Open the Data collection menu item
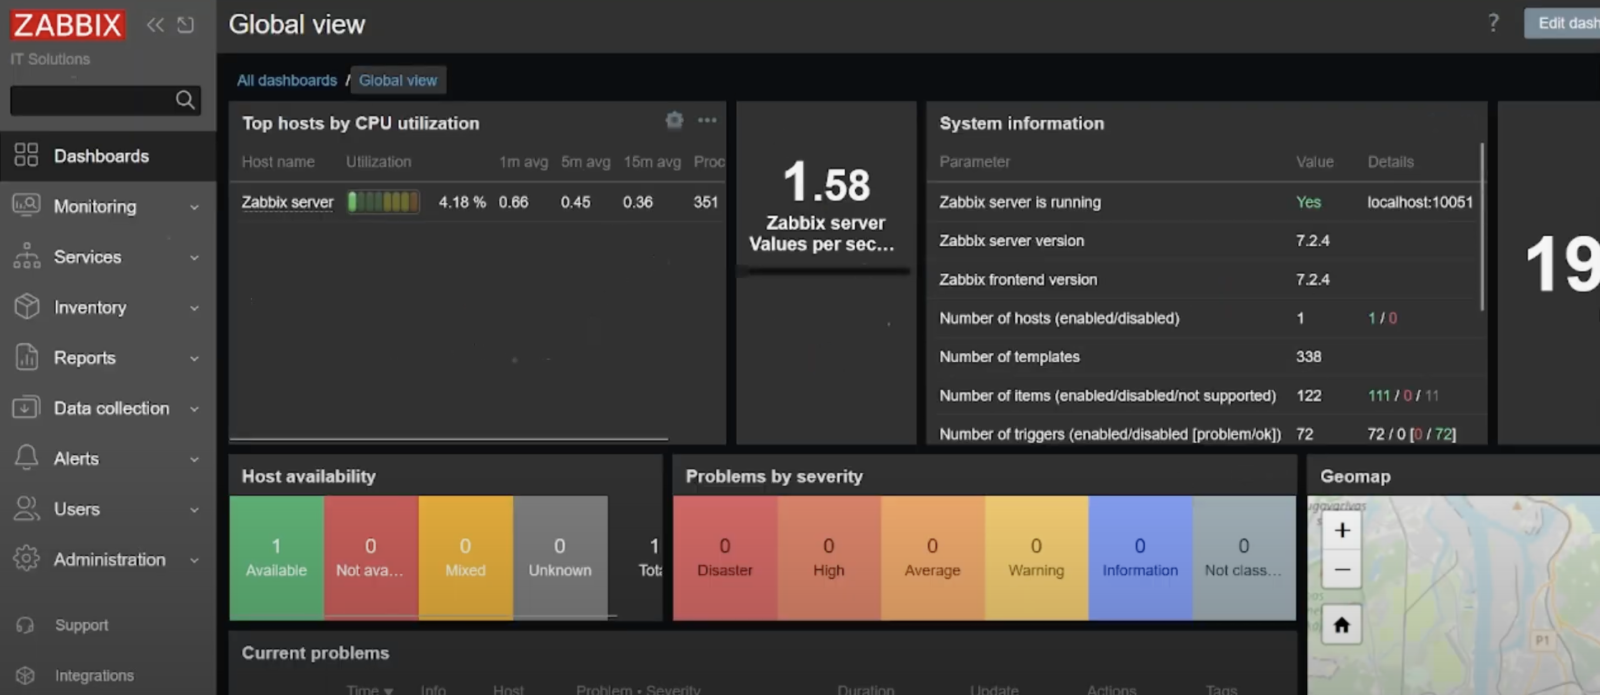Viewport: 1600px width, 695px height. [108, 408]
